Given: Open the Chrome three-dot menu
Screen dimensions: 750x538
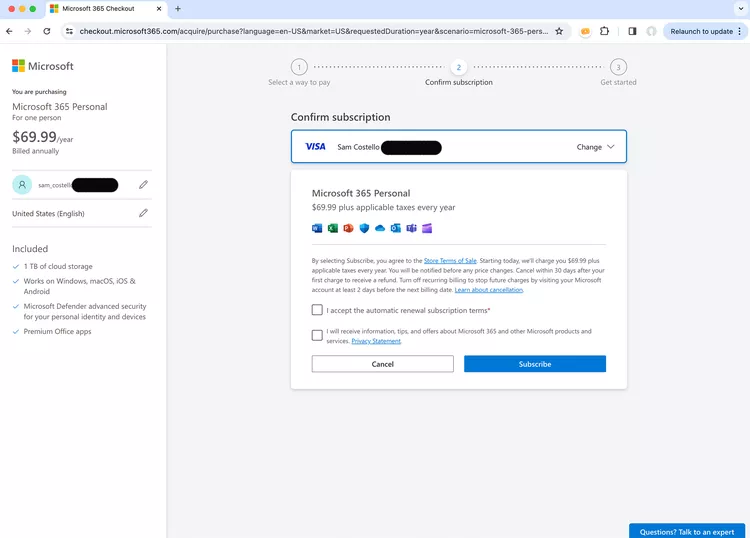Looking at the screenshot, I should coord(739,31).
